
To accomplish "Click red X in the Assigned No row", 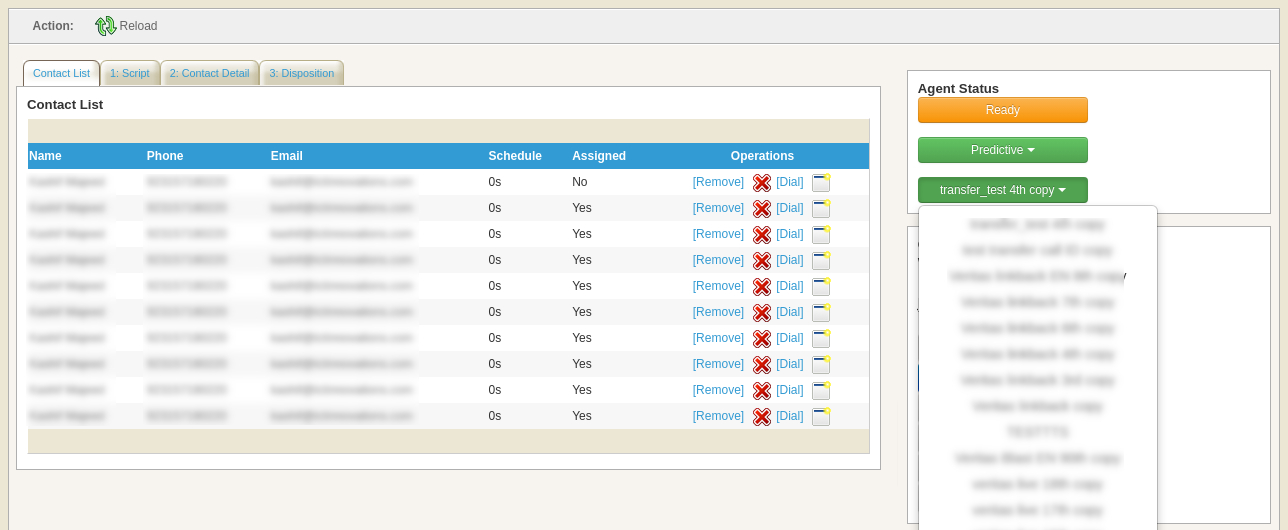I will tap(761, 182).
